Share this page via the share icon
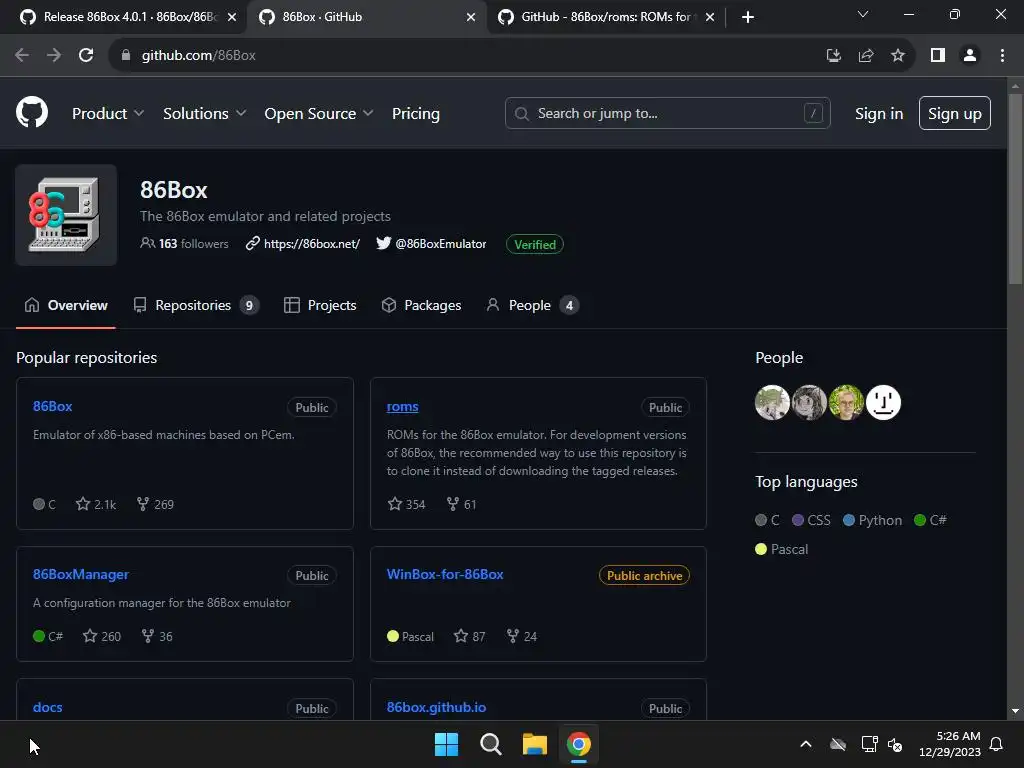This screenshot has width=1024, height=768. 866,56
